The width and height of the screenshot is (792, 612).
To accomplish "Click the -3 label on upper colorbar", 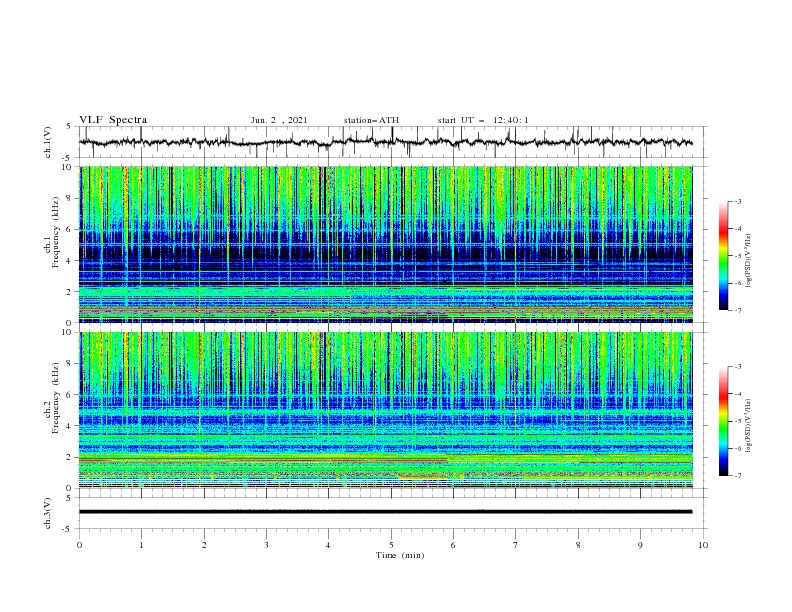I will coord(738,201).
